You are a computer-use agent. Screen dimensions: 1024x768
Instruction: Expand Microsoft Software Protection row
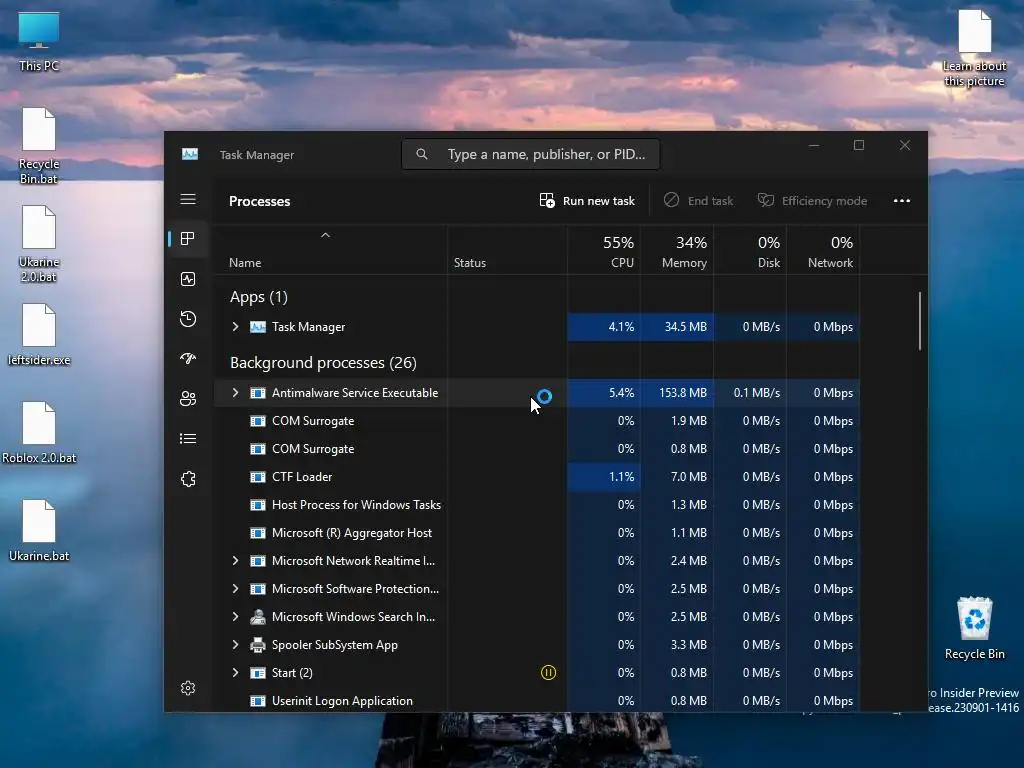(x=236, y=589)
